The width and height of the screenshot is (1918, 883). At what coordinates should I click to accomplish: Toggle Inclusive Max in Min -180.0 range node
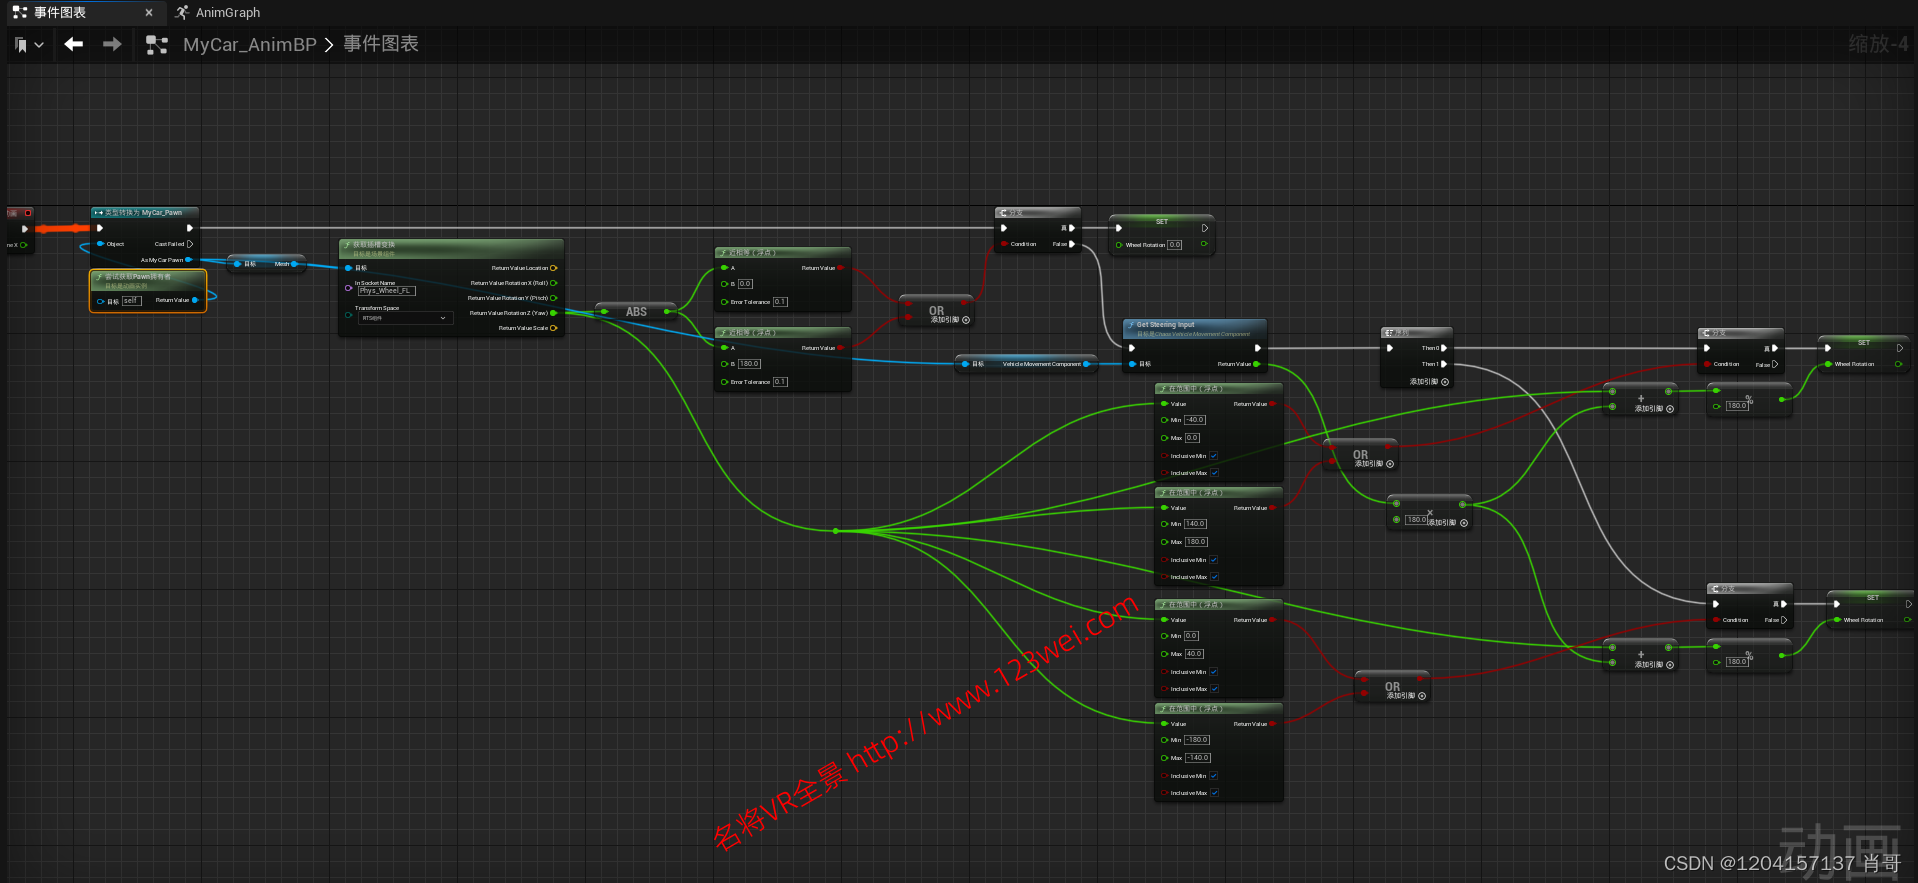[x=1214, y=793]
